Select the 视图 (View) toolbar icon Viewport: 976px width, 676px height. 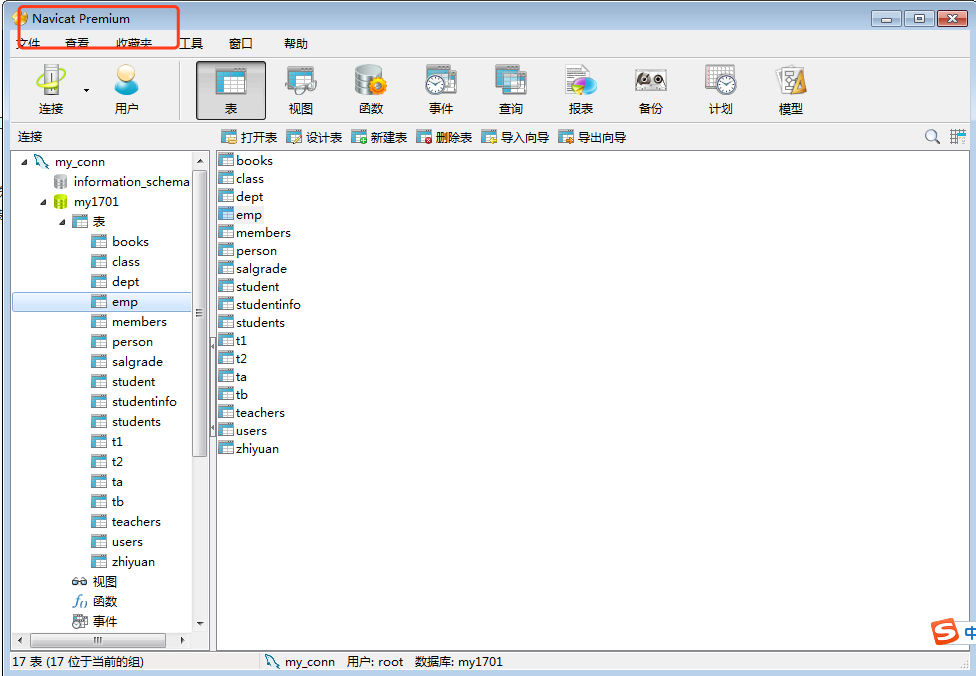(x=301, y=90)
